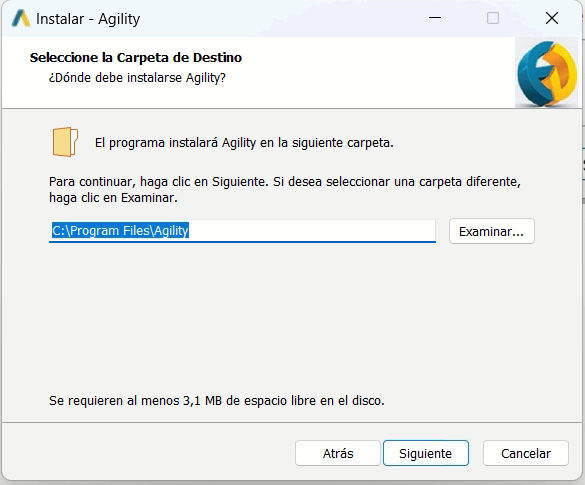This screenshot has width=585, height=485.
Task: Continue with the Siguiente button
Action: pos(426,453)
